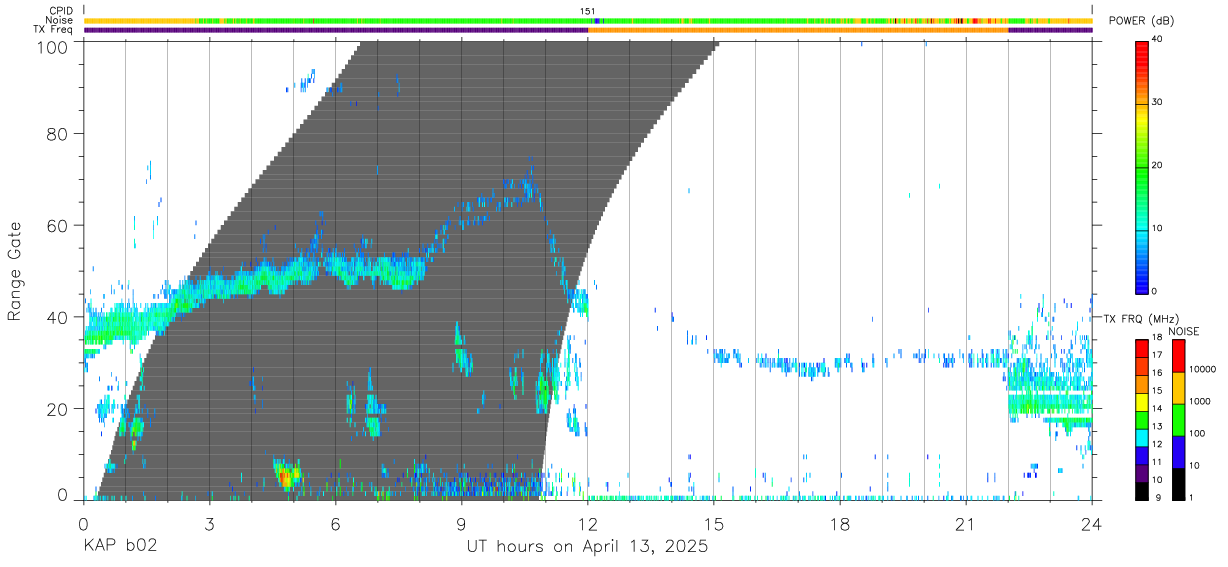This screenshot has height=567, width=1228.
Task: Click the blue bottom of the POWER color bar
Action: [1141, 280]
